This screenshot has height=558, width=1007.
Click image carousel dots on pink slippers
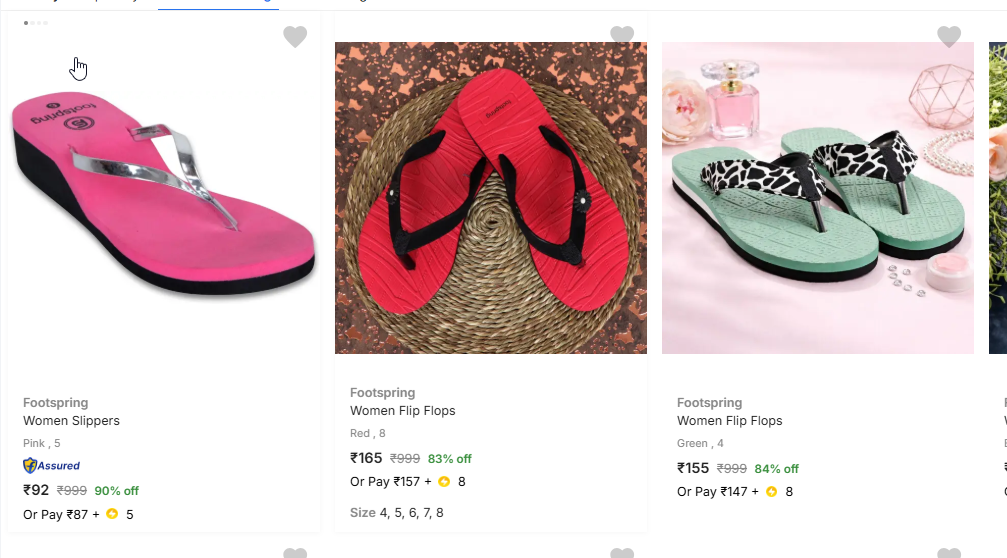coord(35,23)
